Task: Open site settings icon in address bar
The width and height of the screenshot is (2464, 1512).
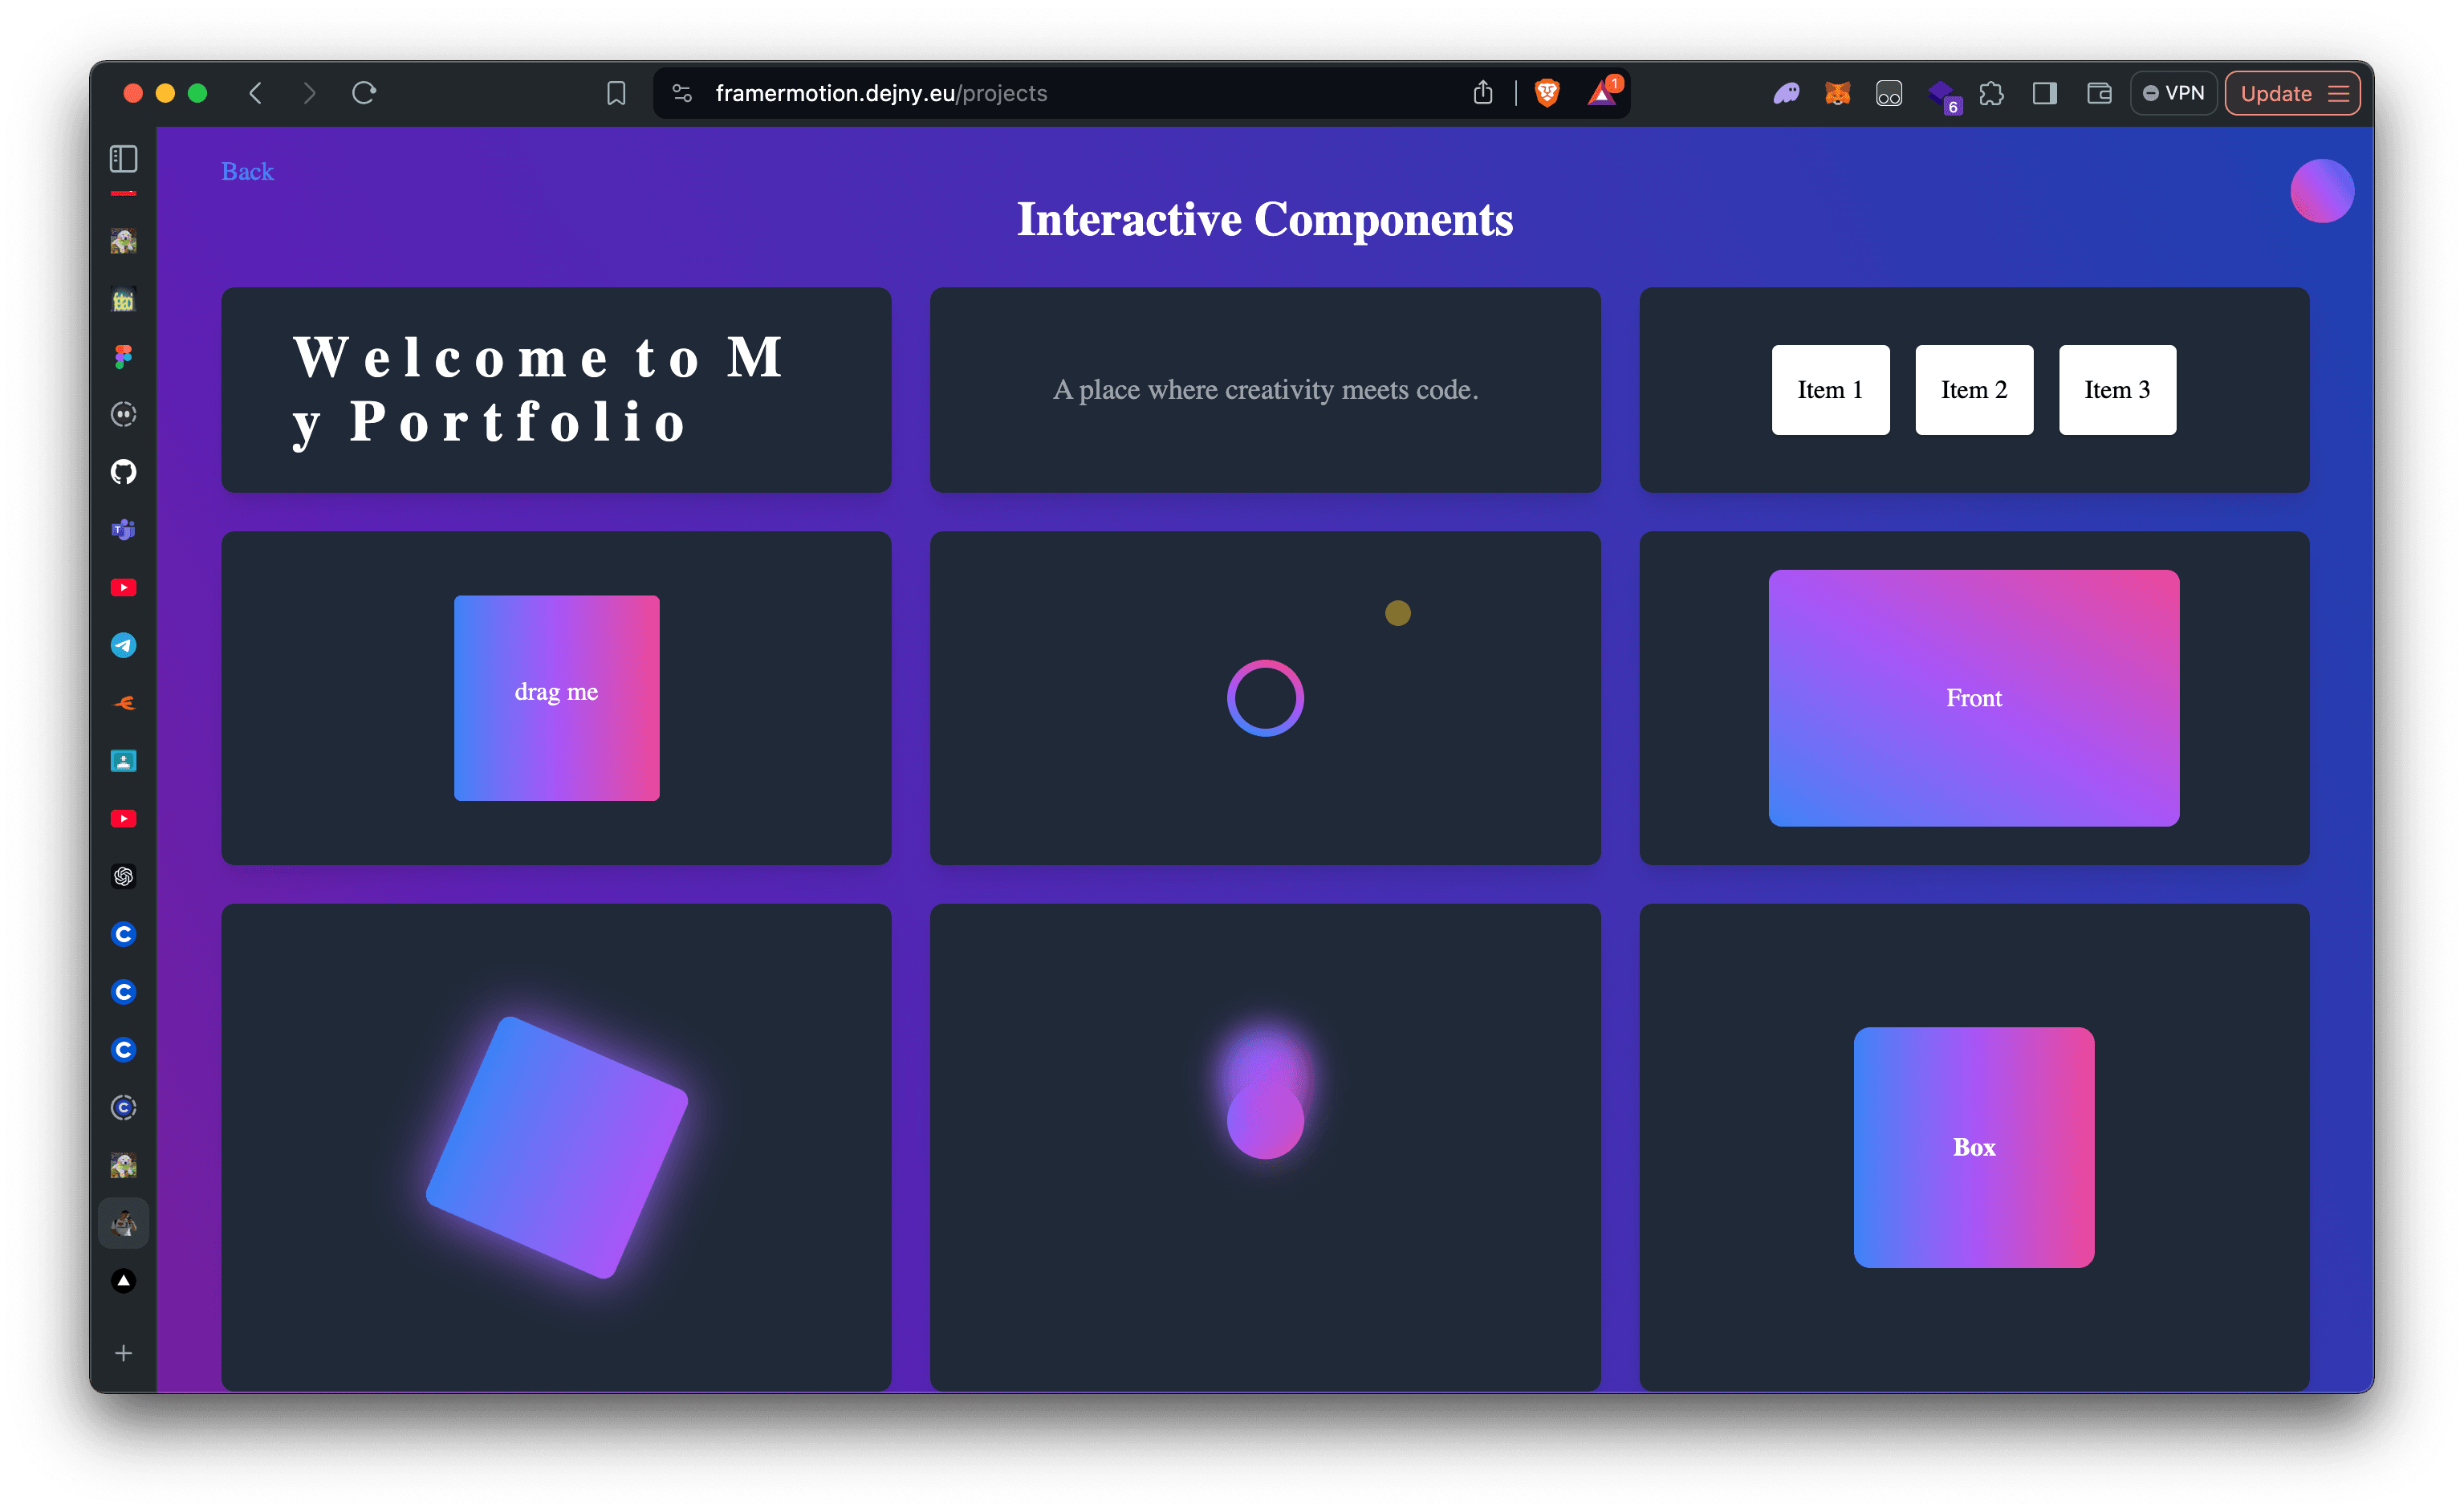Action: [x=682, y=93]
